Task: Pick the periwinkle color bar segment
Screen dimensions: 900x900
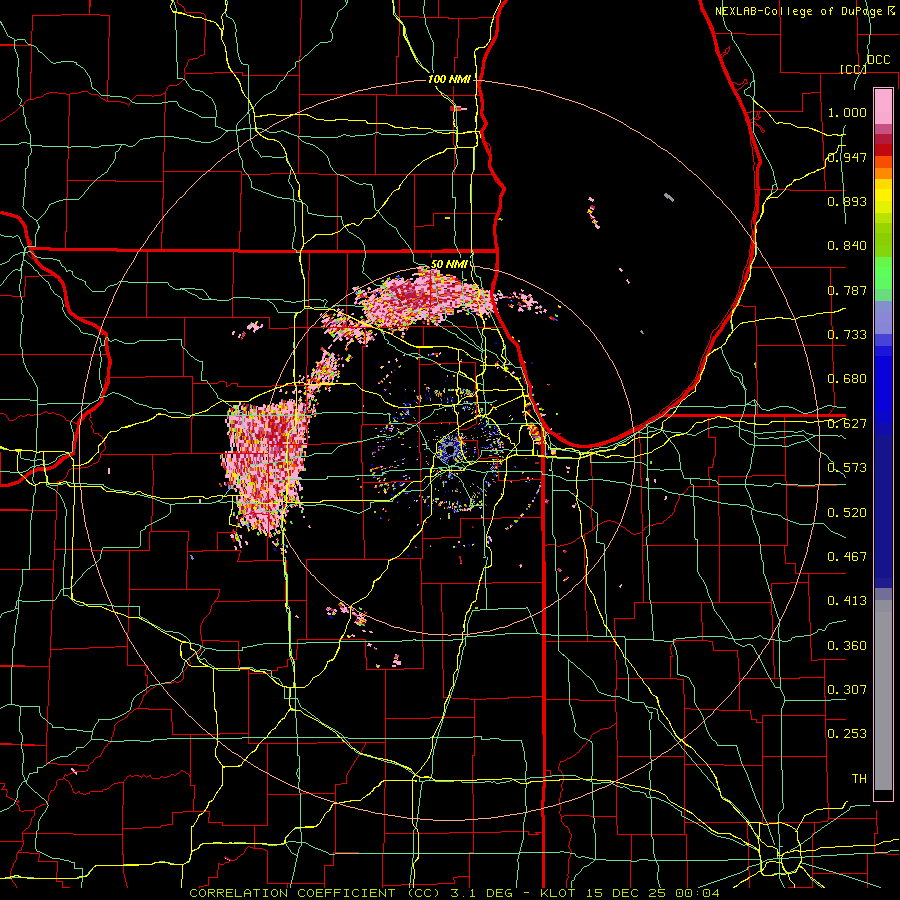Action: pos(883,317)
